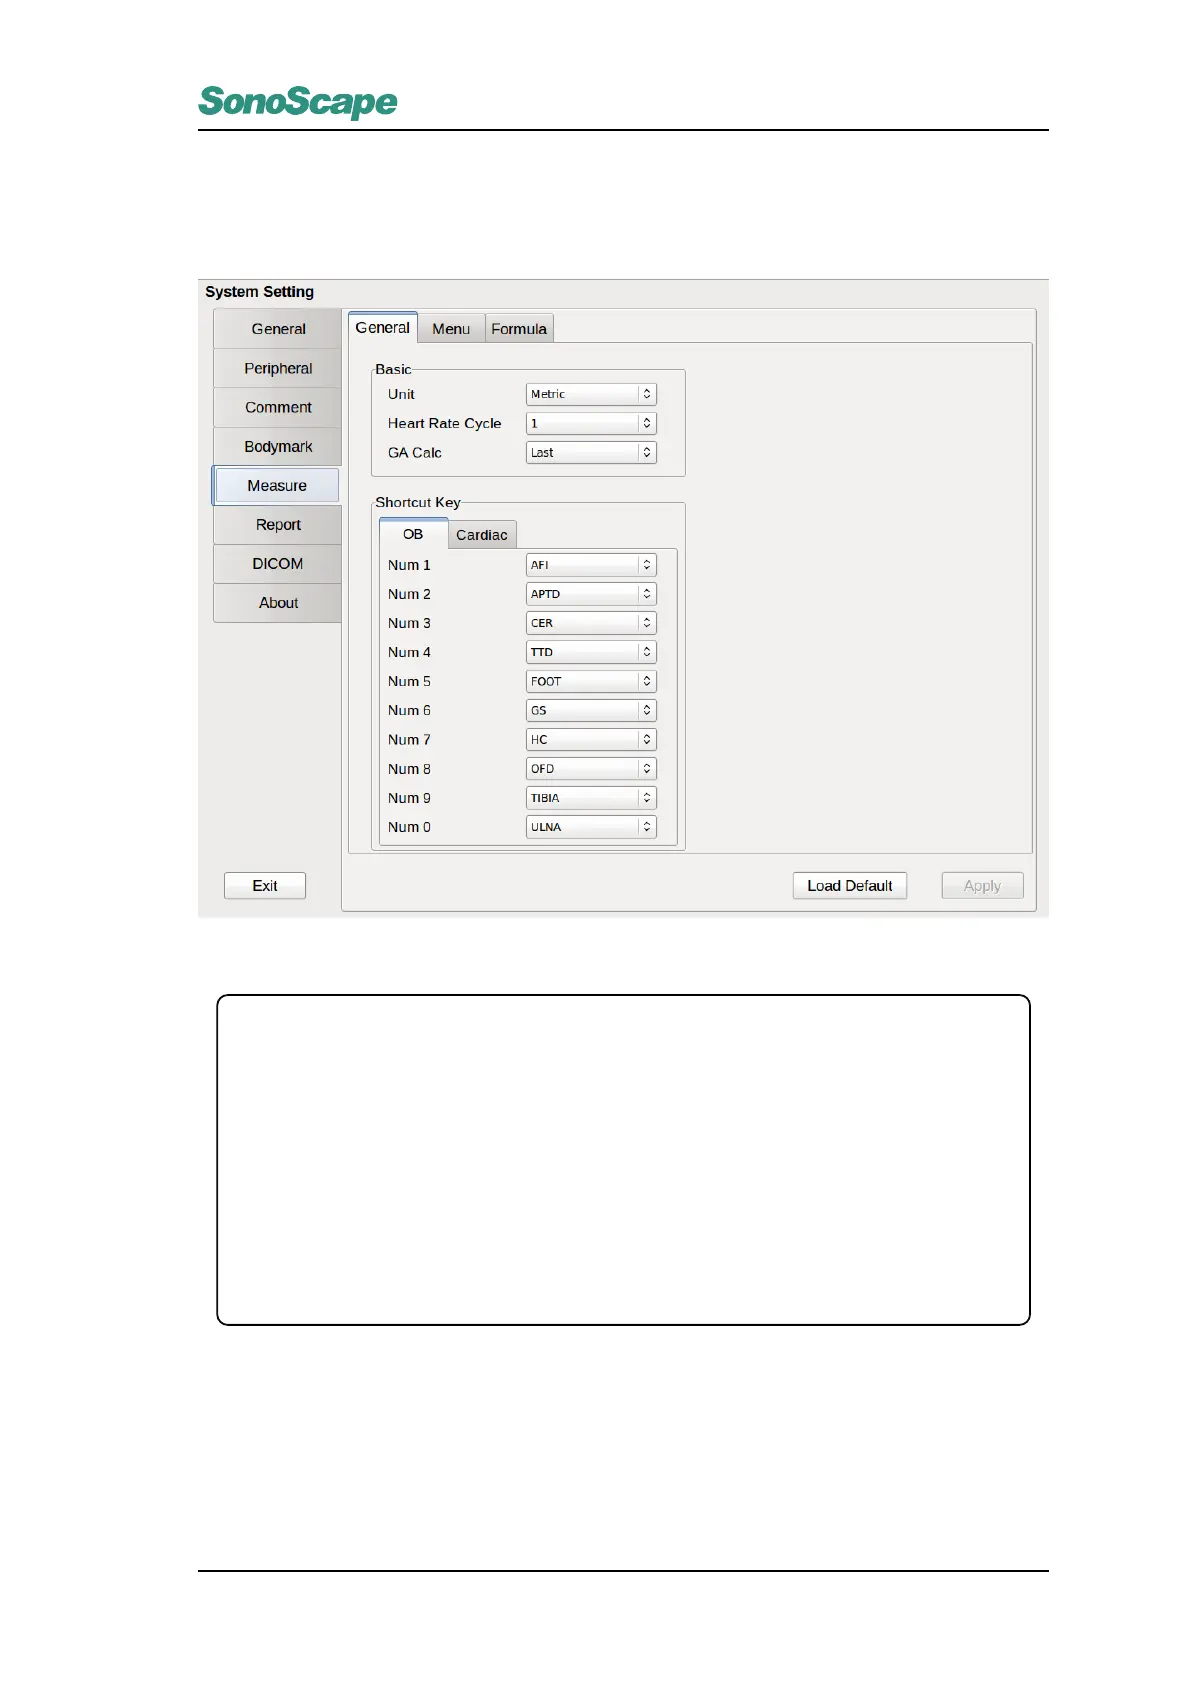This screenshot has width=1191, height=1684.
Task: Click the System Setting window title
Action: [260, 292]
